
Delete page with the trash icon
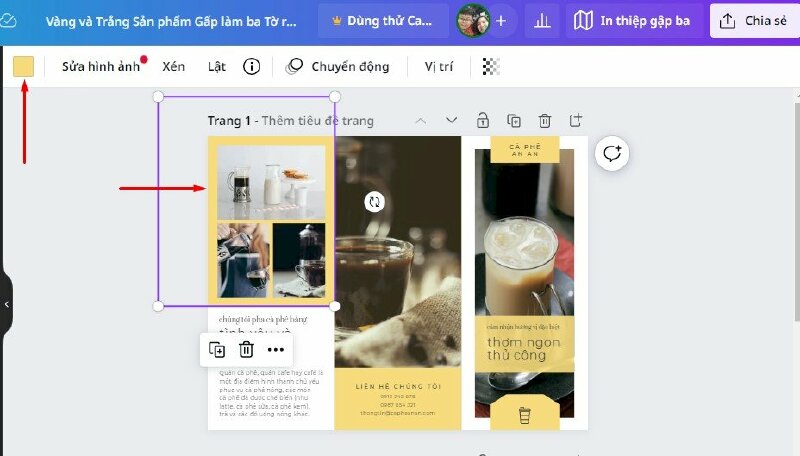click(x=545, y=121)
